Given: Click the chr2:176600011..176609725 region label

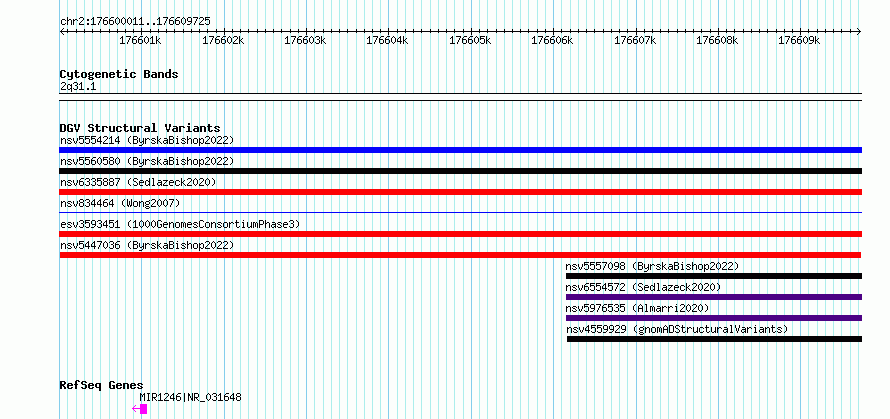Looking at the screenshot, I should [x=135, y=22].
